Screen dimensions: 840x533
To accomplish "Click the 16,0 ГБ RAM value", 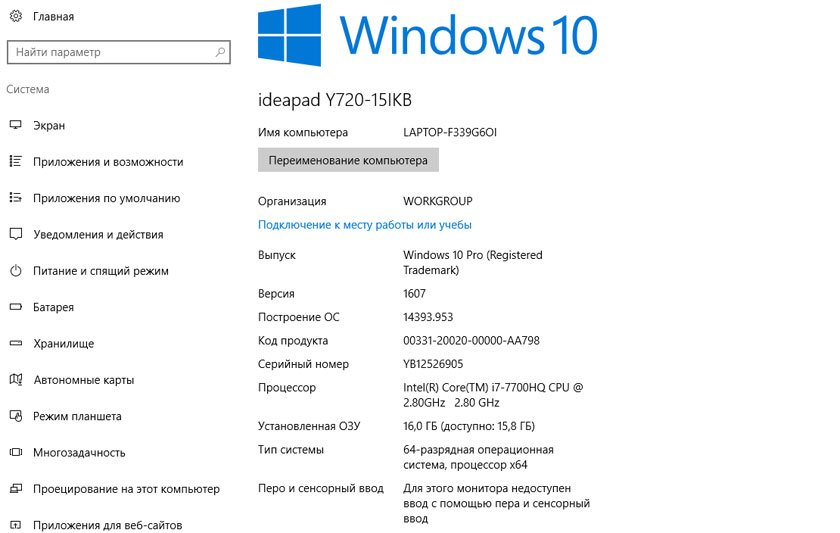I will (469, 426).
